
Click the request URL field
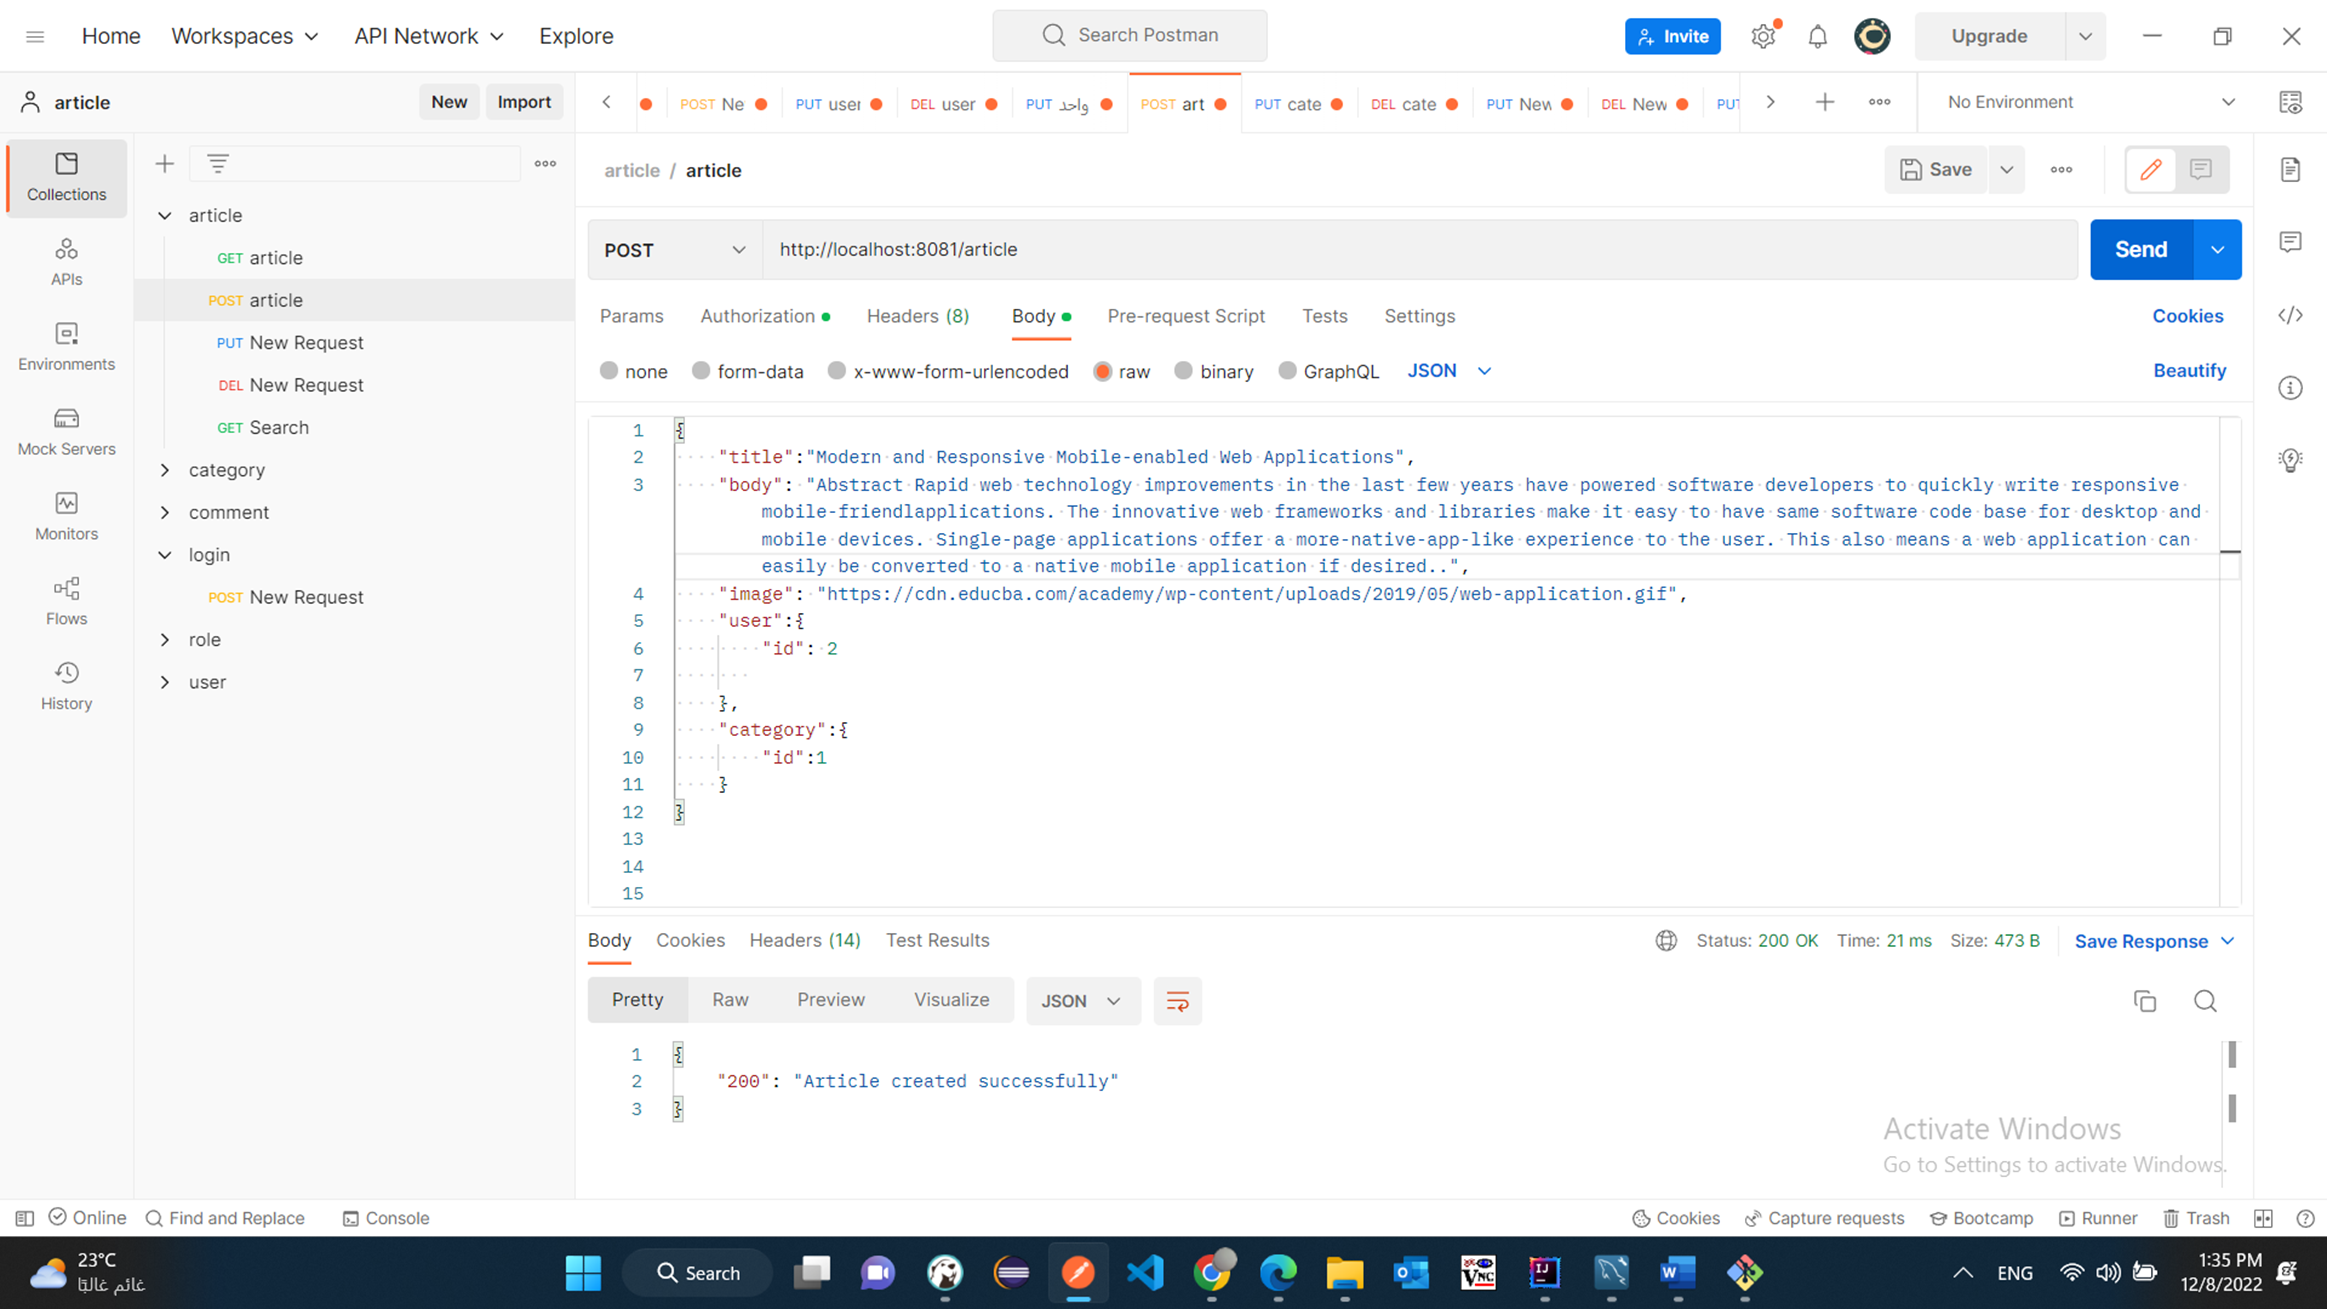[x=1420, y=250]
